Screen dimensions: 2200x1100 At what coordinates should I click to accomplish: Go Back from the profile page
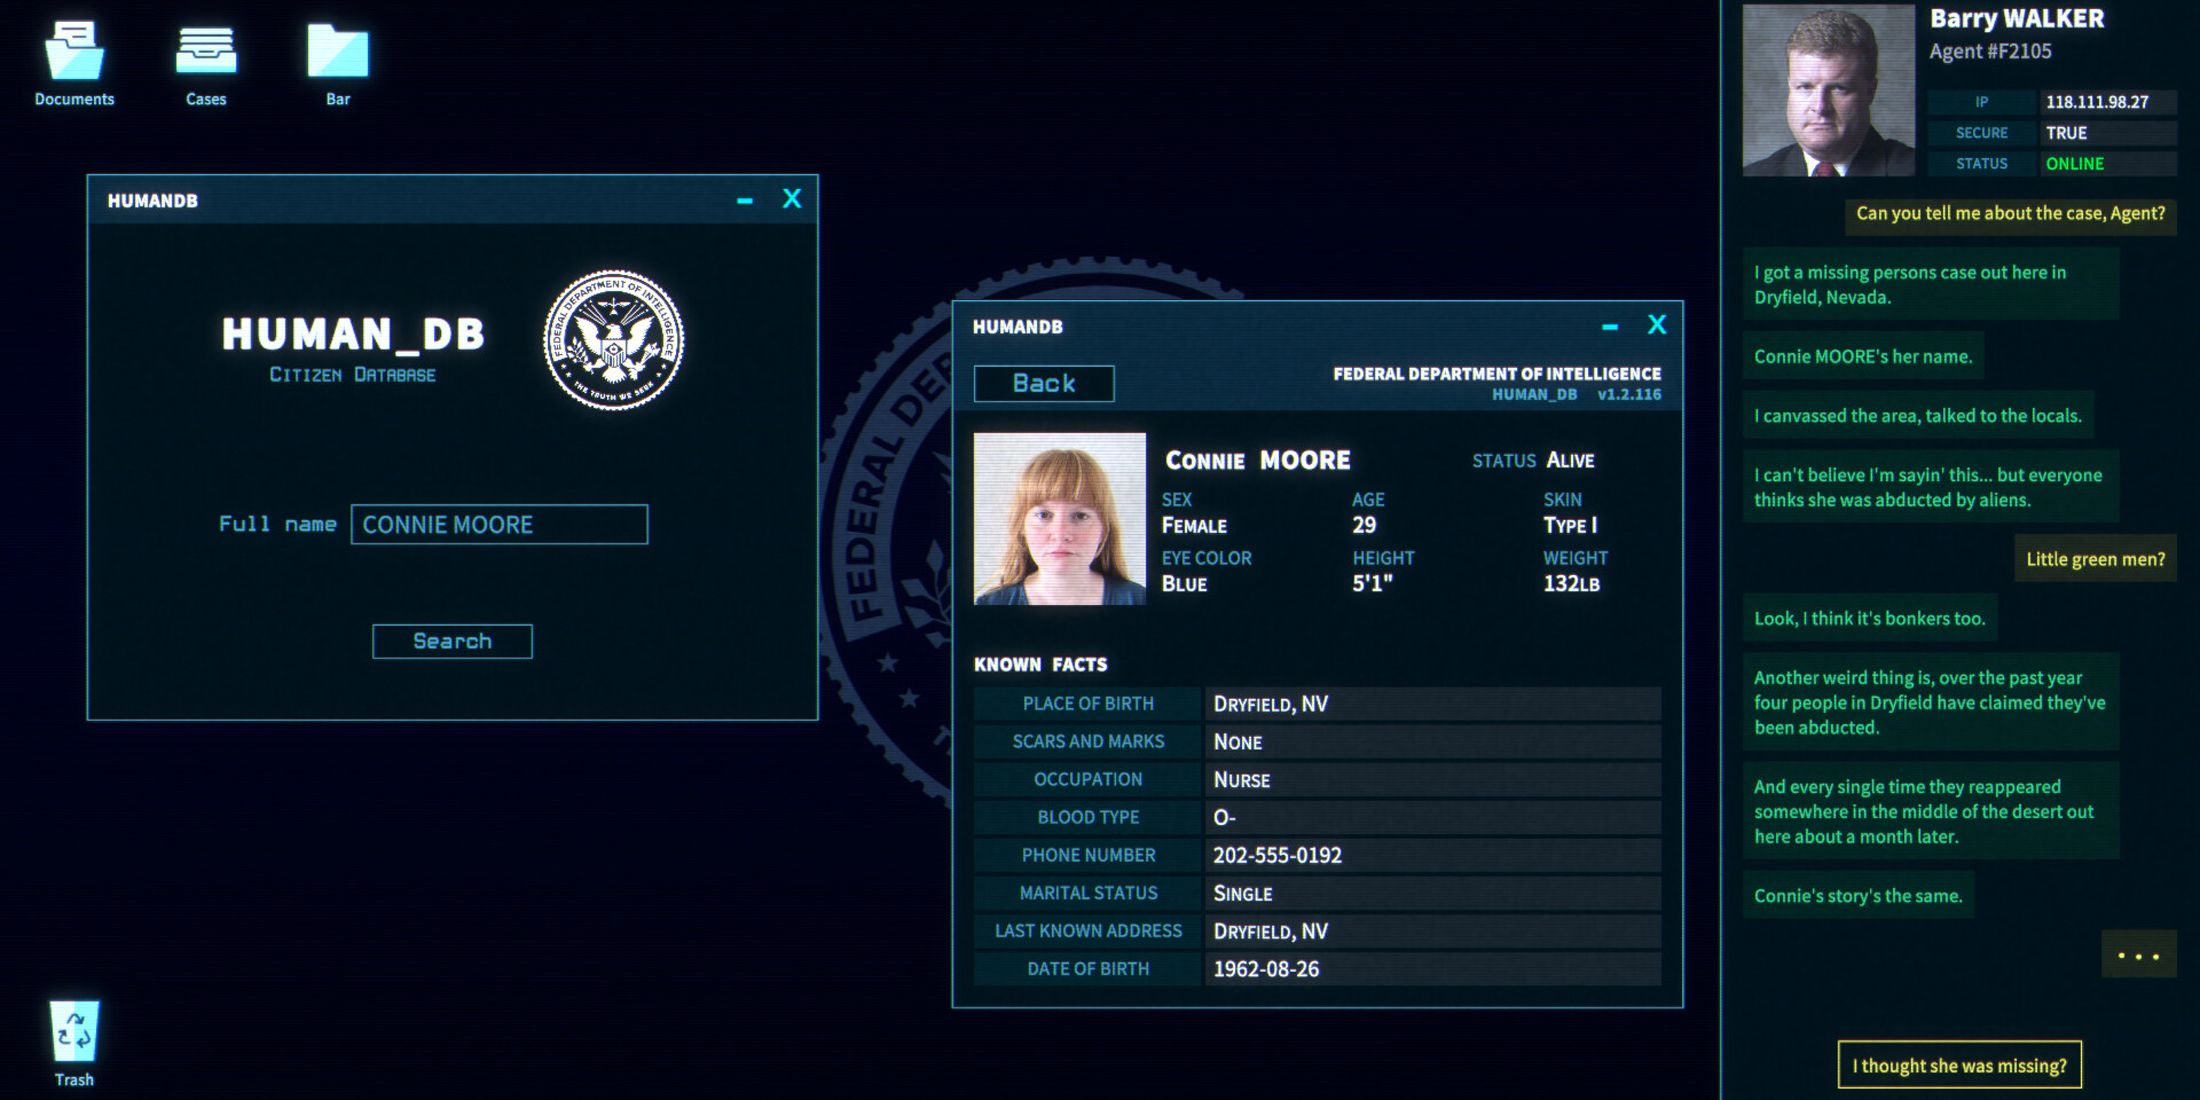tap(1044, 383)
